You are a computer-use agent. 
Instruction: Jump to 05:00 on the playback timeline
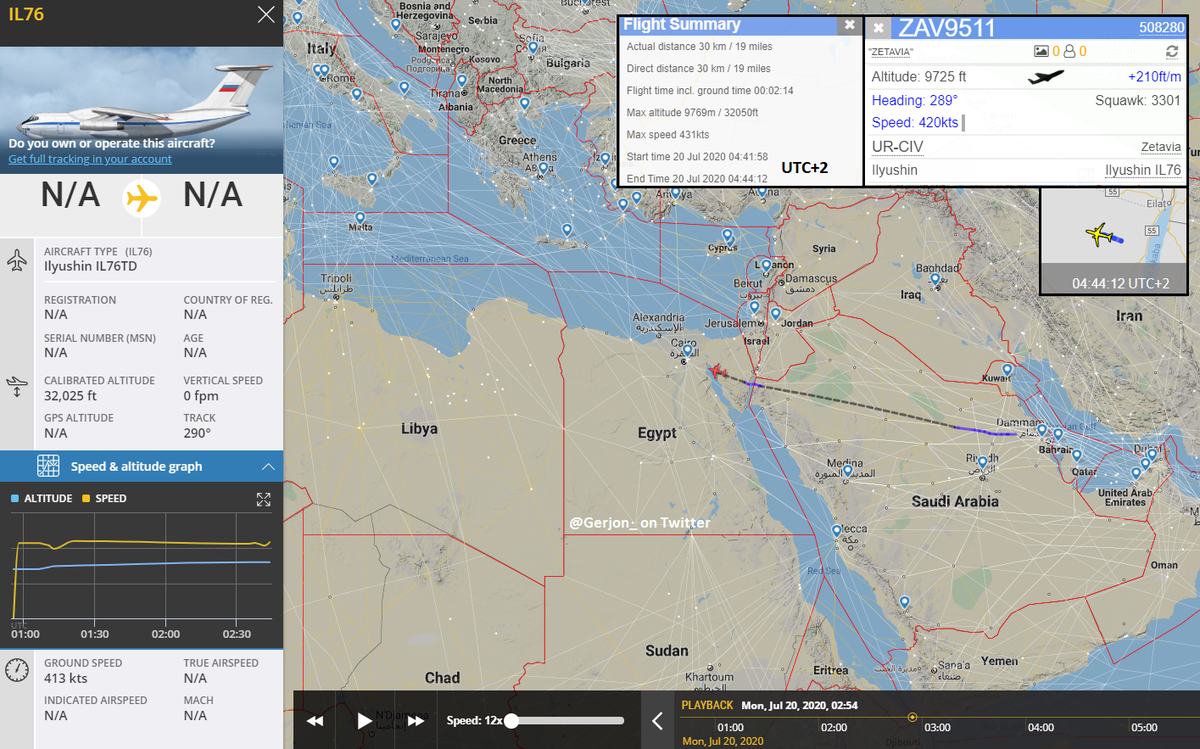[x=1145, y=727]
